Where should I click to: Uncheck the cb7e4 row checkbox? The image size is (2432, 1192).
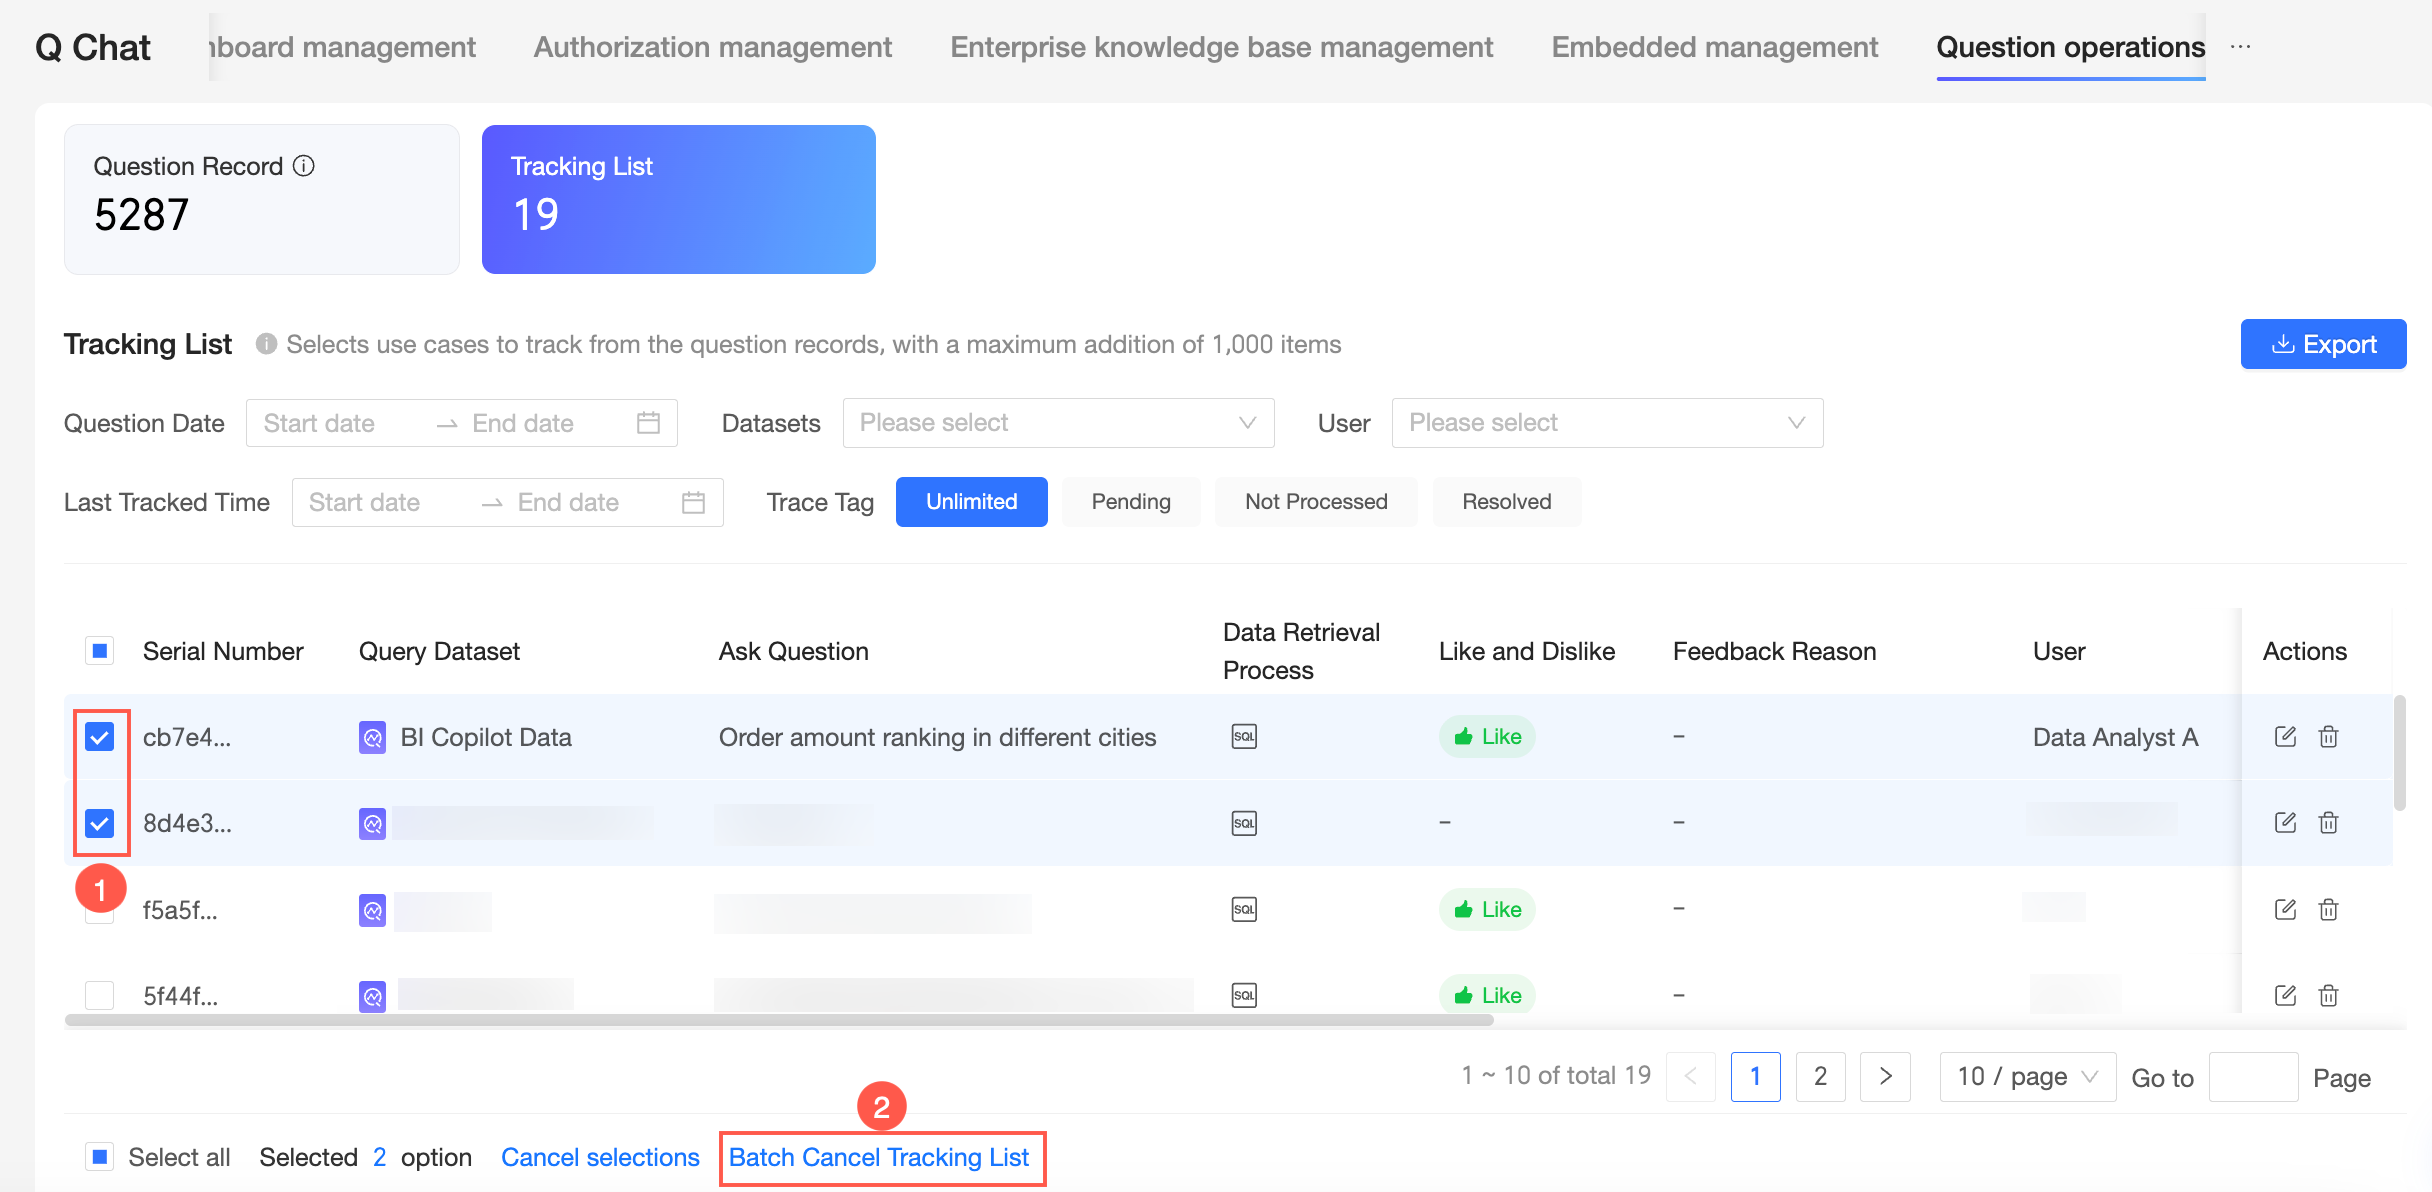pos(100,737)
